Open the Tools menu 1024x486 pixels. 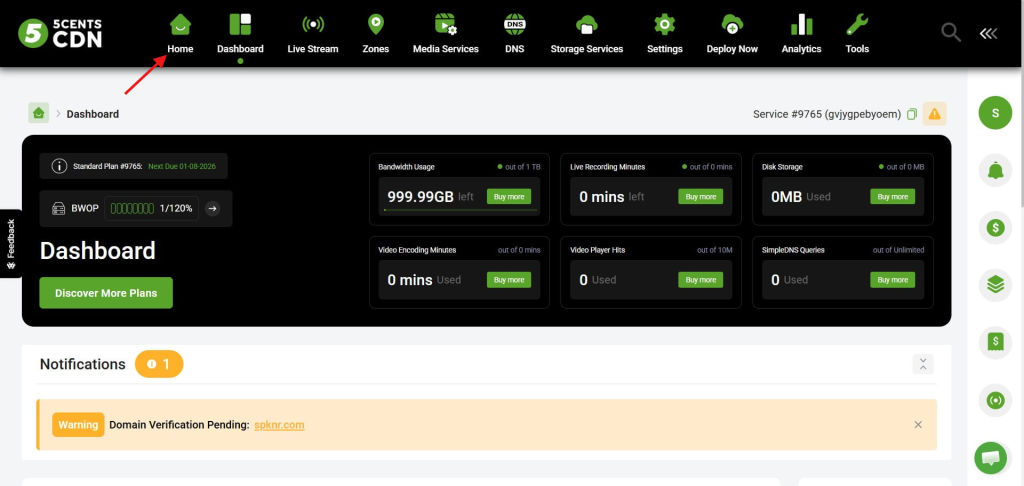click(857, 34)
